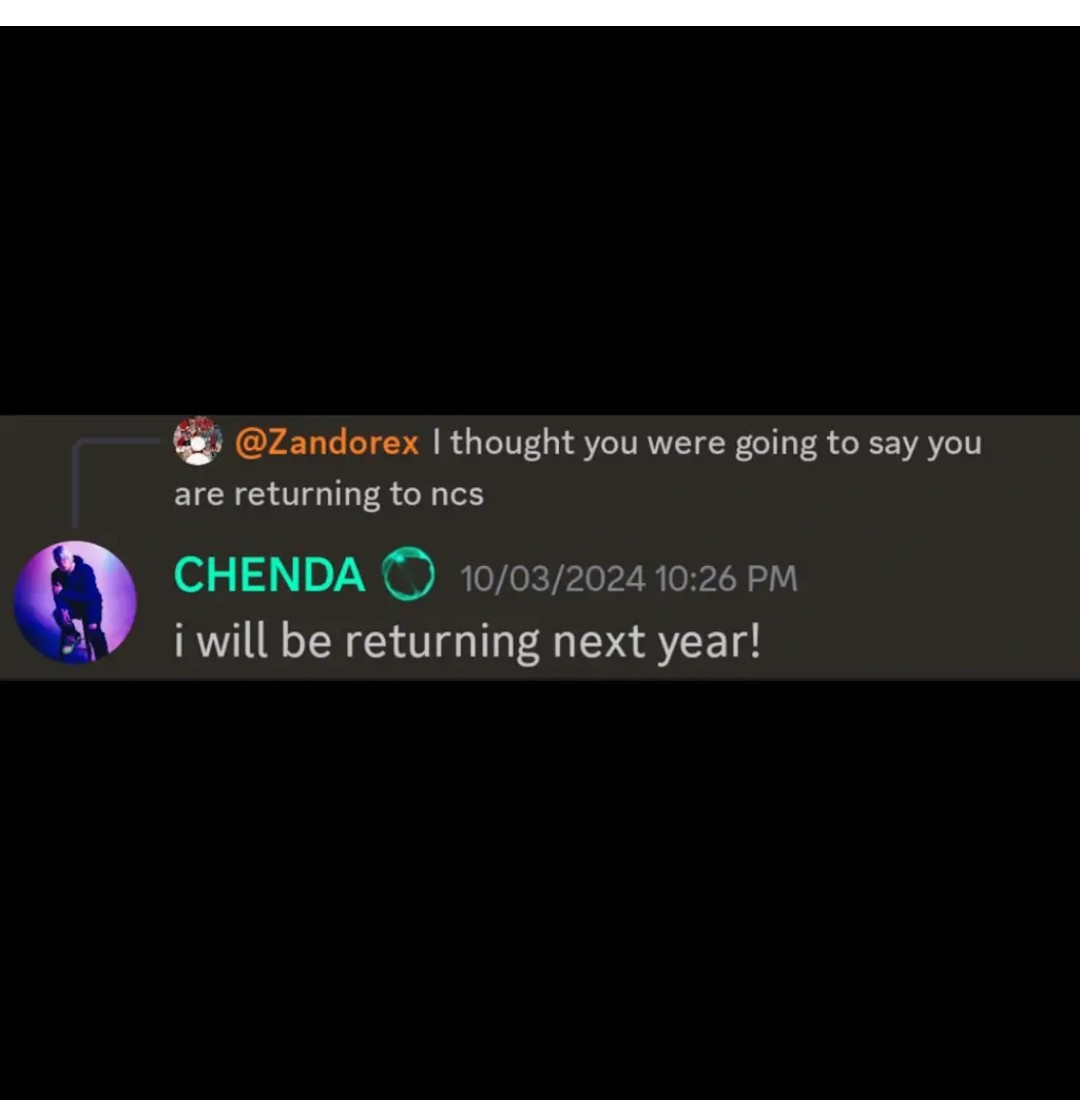Viewport: 1080px width, 1100px height.
Task: Click empty message row area right of timestamp
Action: point(939,579)
